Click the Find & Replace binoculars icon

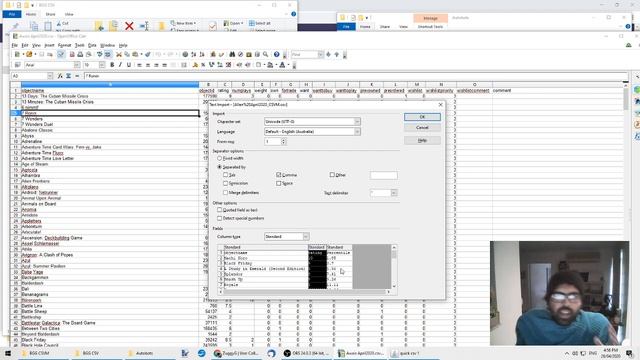pyautogui.click(x=232, y=54)
